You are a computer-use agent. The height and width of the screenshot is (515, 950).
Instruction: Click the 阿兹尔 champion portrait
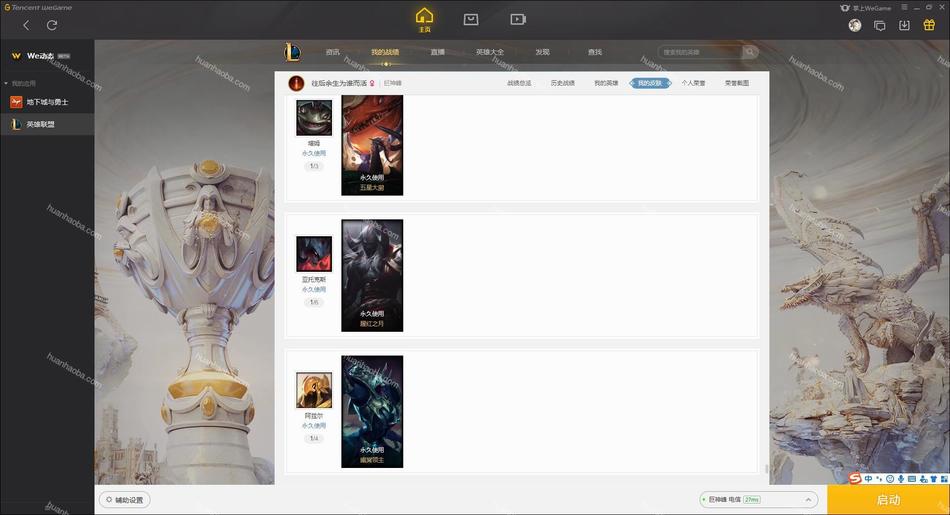[x=314, y=390]
